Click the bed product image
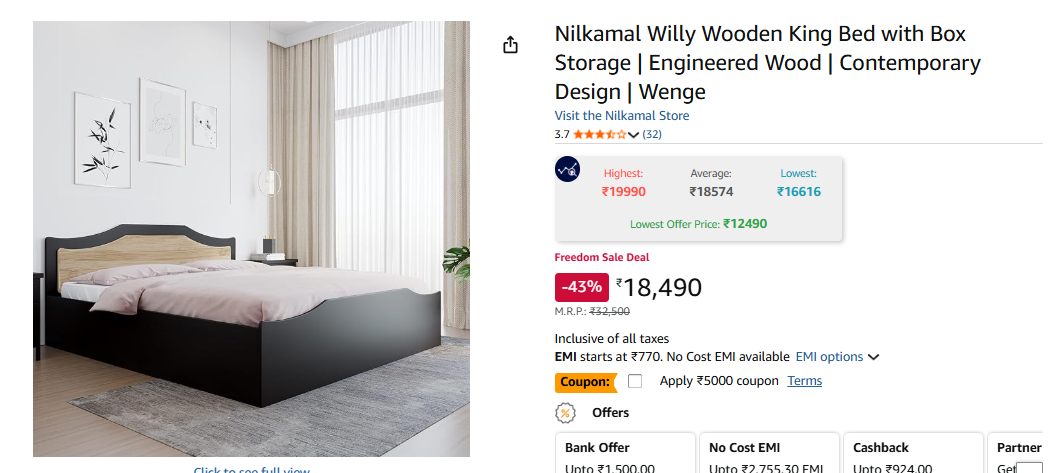Screen dimensions: 1051x473 [251, 239]
